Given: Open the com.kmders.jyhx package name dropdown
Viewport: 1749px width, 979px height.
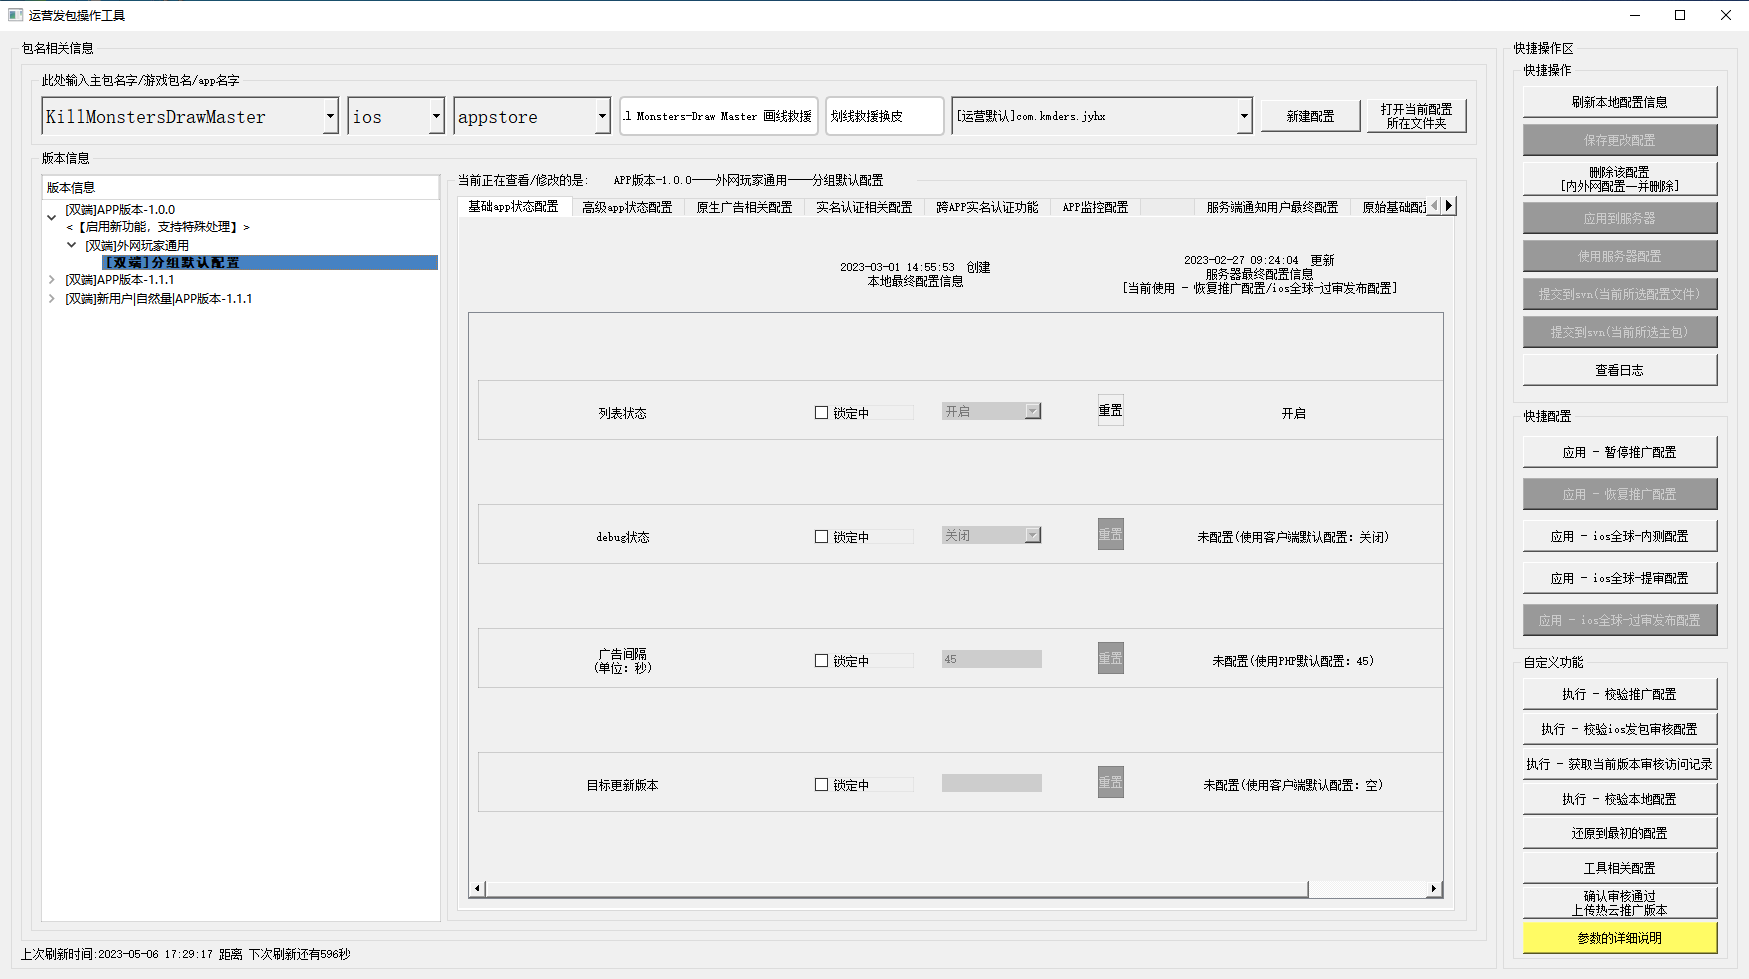Looking at the screenshot, I should click(1244, 116).
